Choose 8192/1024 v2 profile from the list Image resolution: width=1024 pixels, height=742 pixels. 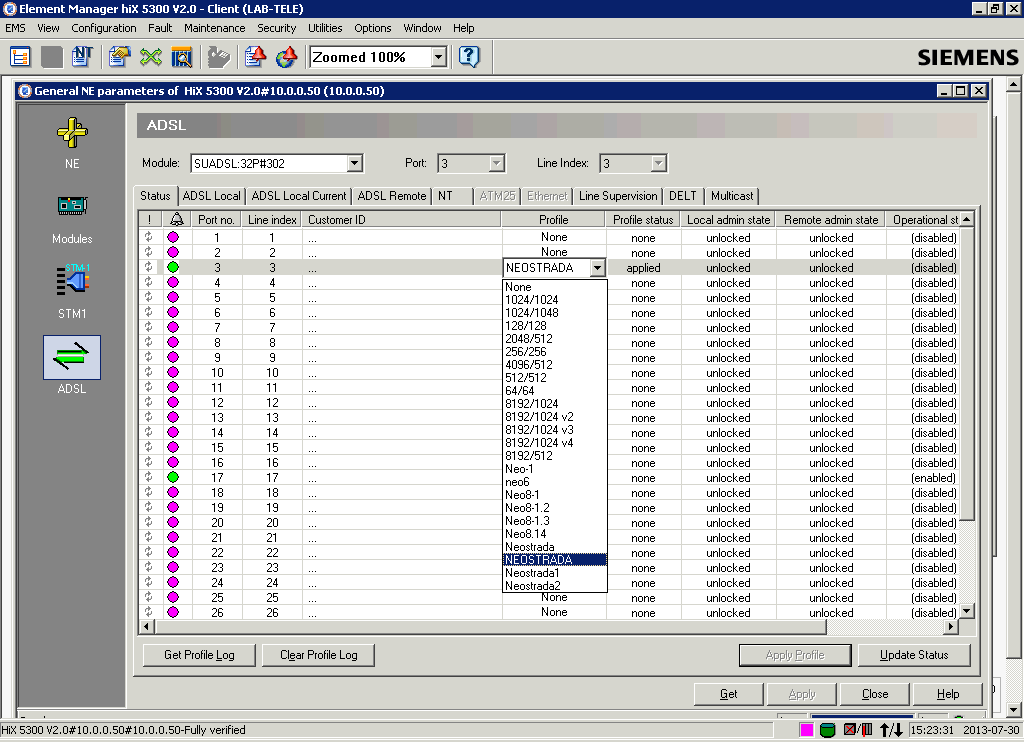point(554,417)
